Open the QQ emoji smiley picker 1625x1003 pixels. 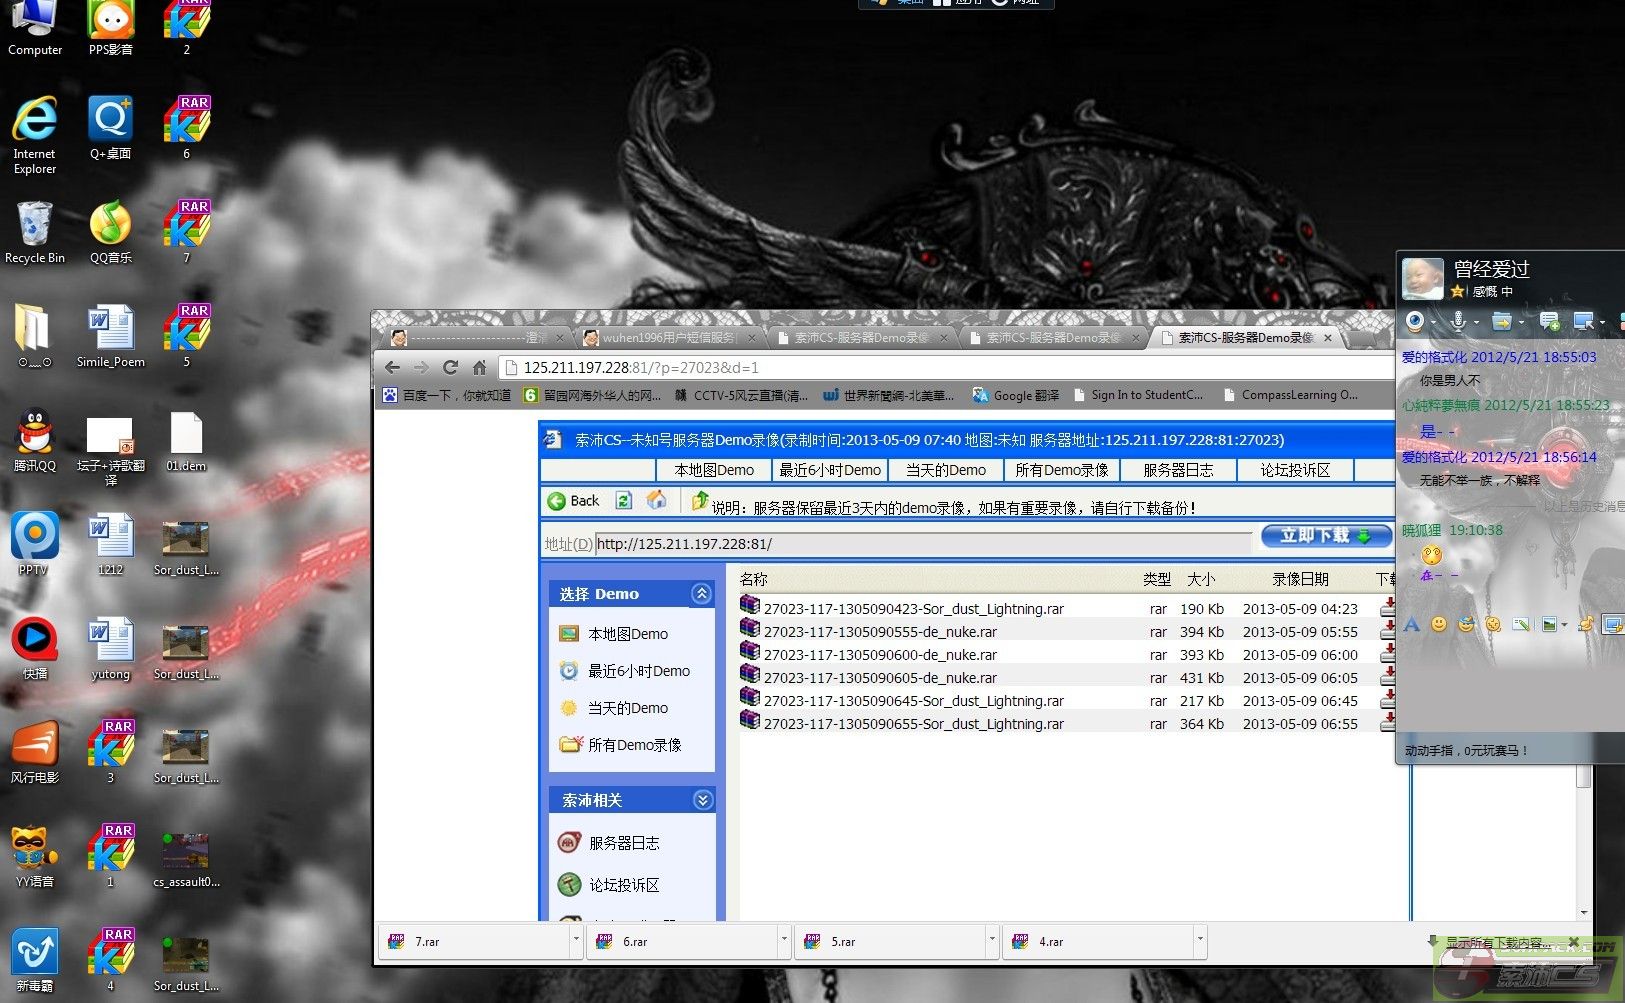tap(1439, 625)
